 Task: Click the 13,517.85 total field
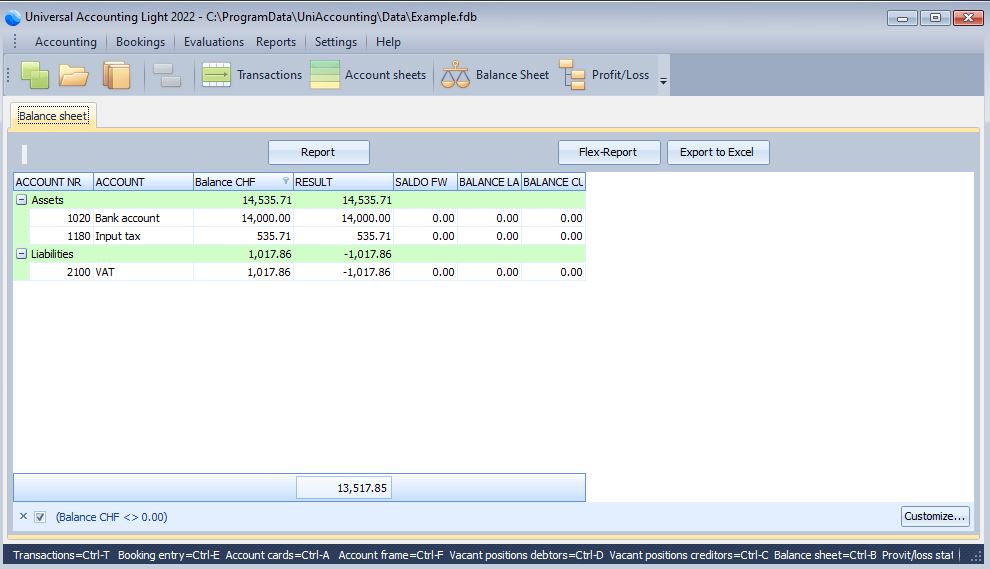(x=344, y=488)
